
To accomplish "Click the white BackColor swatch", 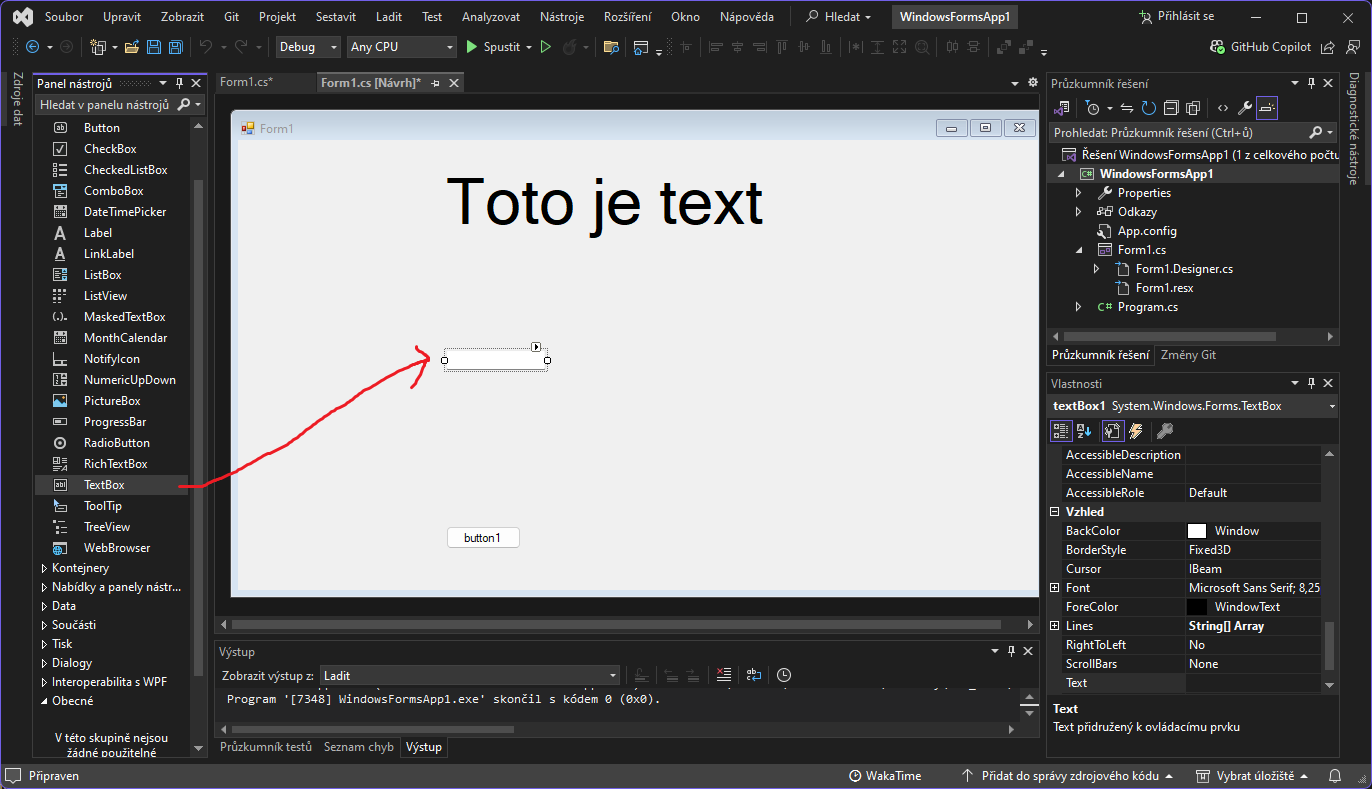I will click(1196, 531).
